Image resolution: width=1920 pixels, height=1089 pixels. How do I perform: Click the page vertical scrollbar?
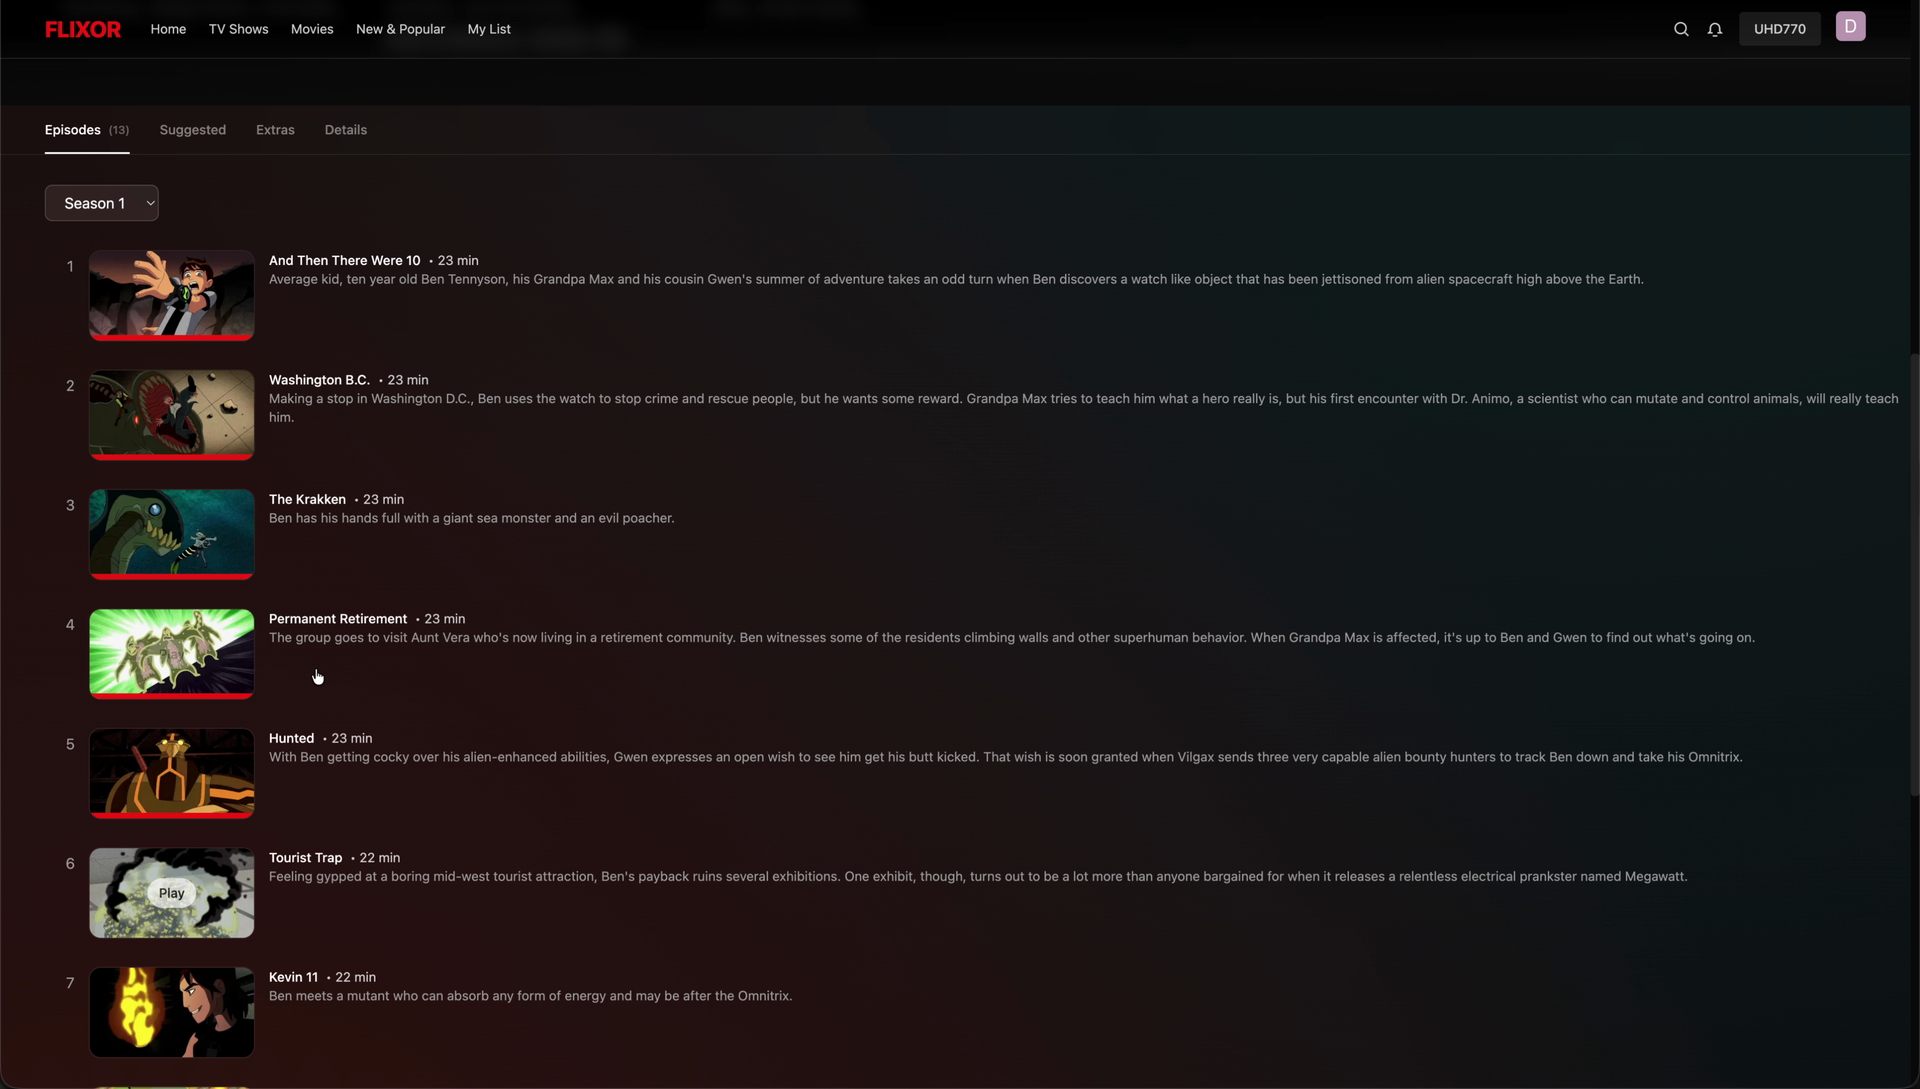(1914, 575)
